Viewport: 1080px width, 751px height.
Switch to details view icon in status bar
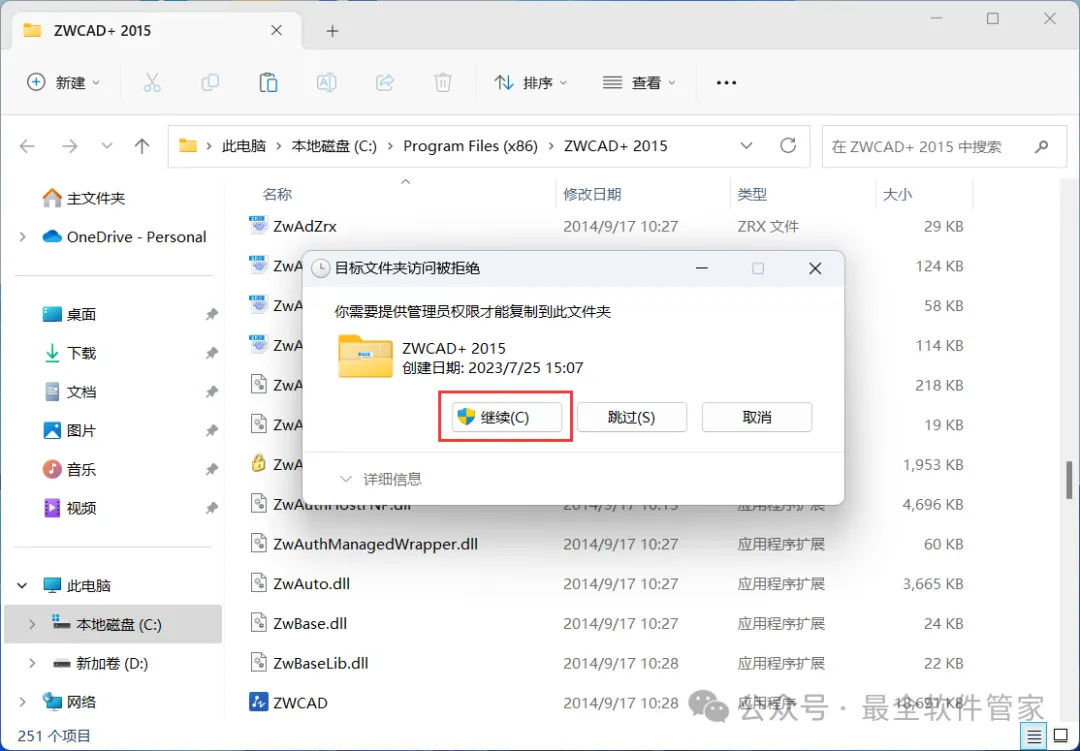pos(1034,737)
